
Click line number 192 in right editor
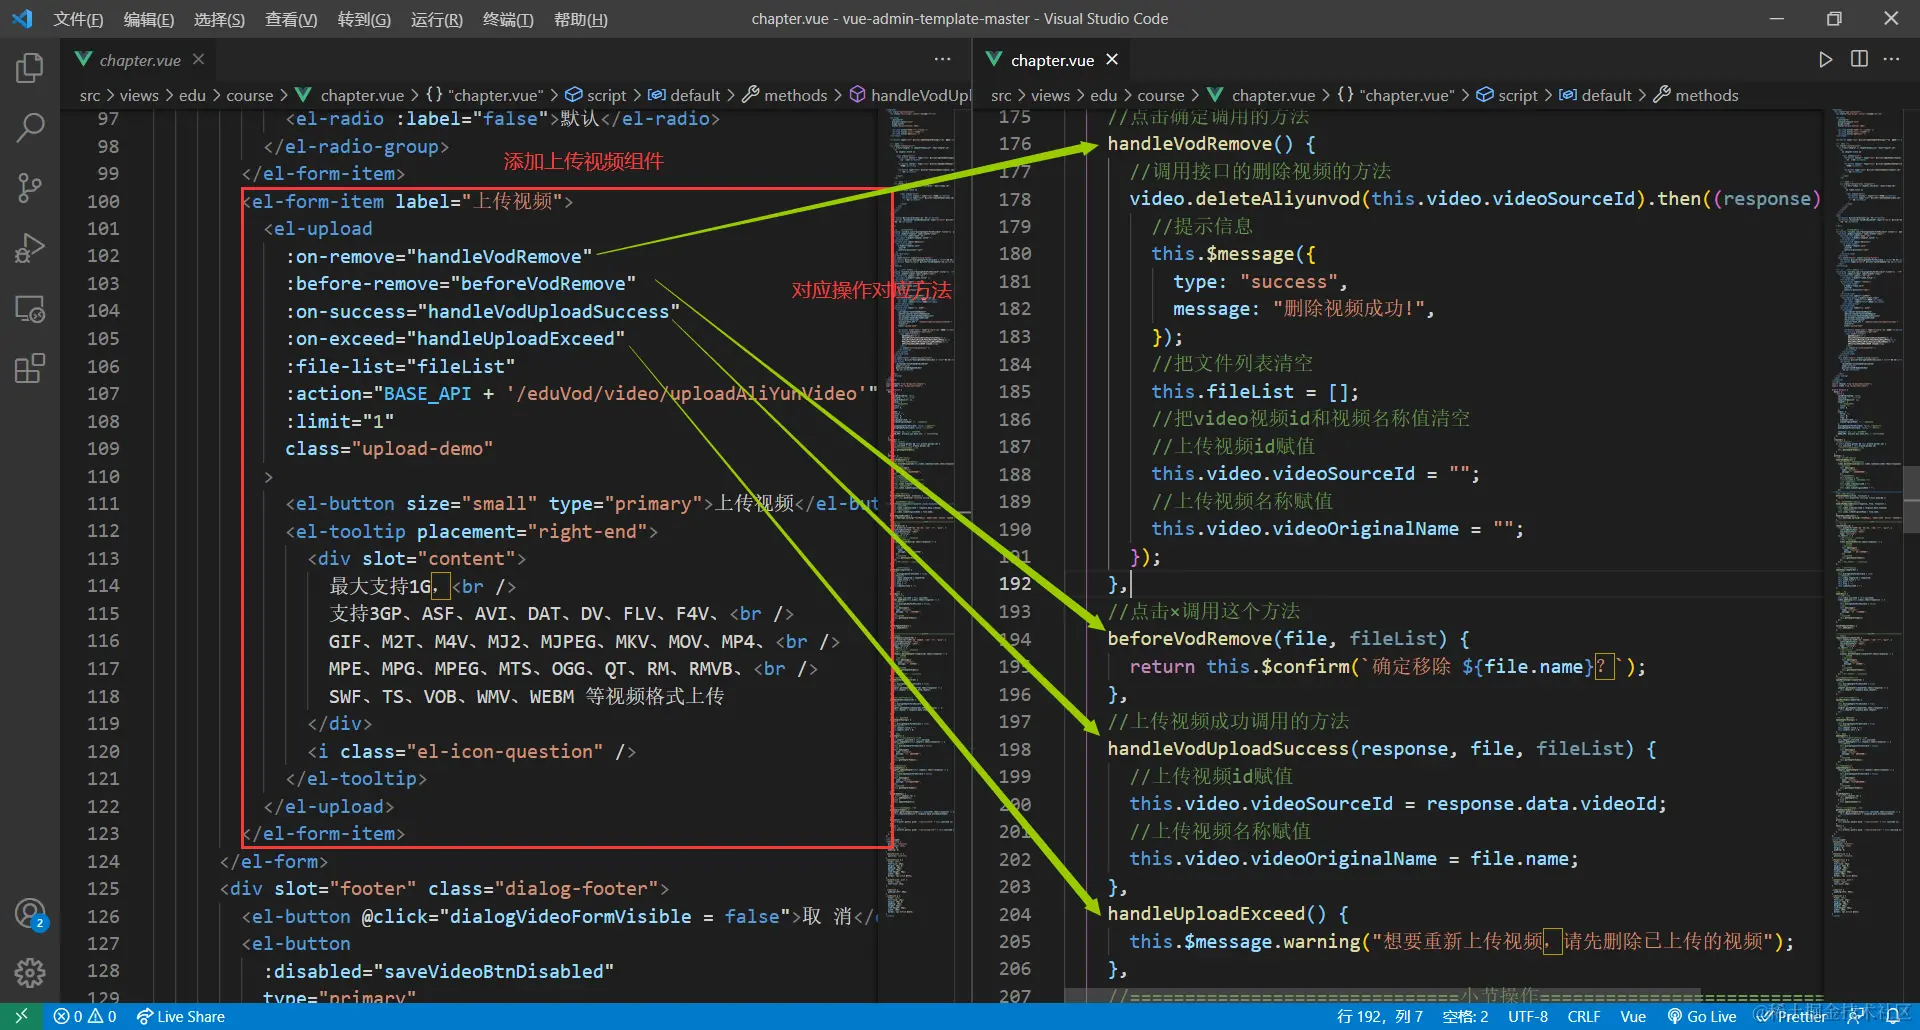pos(1014,583)
